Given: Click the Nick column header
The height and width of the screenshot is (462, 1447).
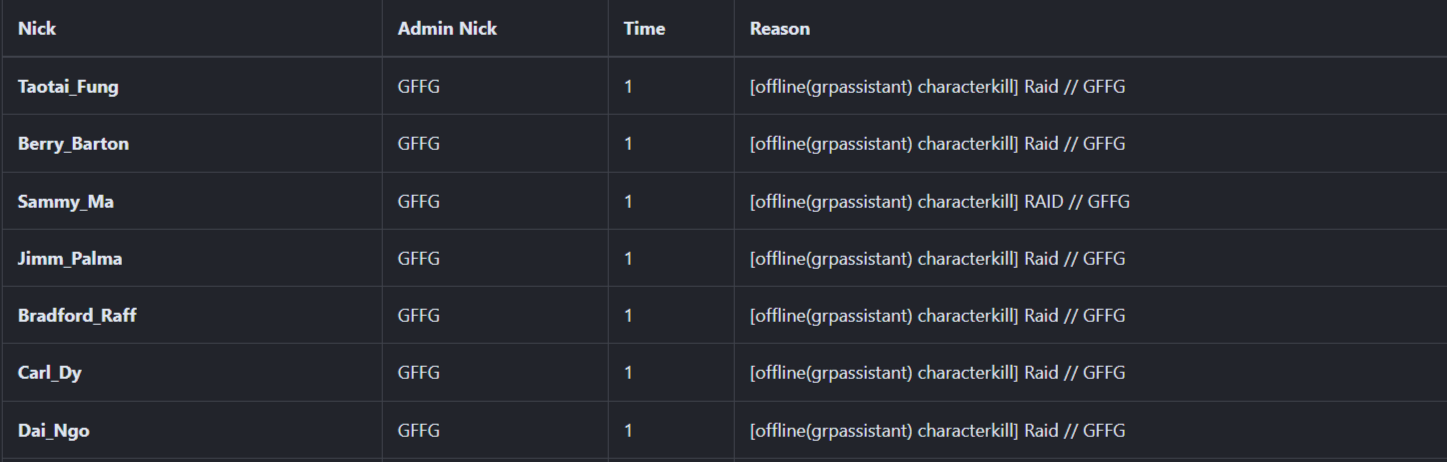Looking at the screenshot, I should (37, 29).
